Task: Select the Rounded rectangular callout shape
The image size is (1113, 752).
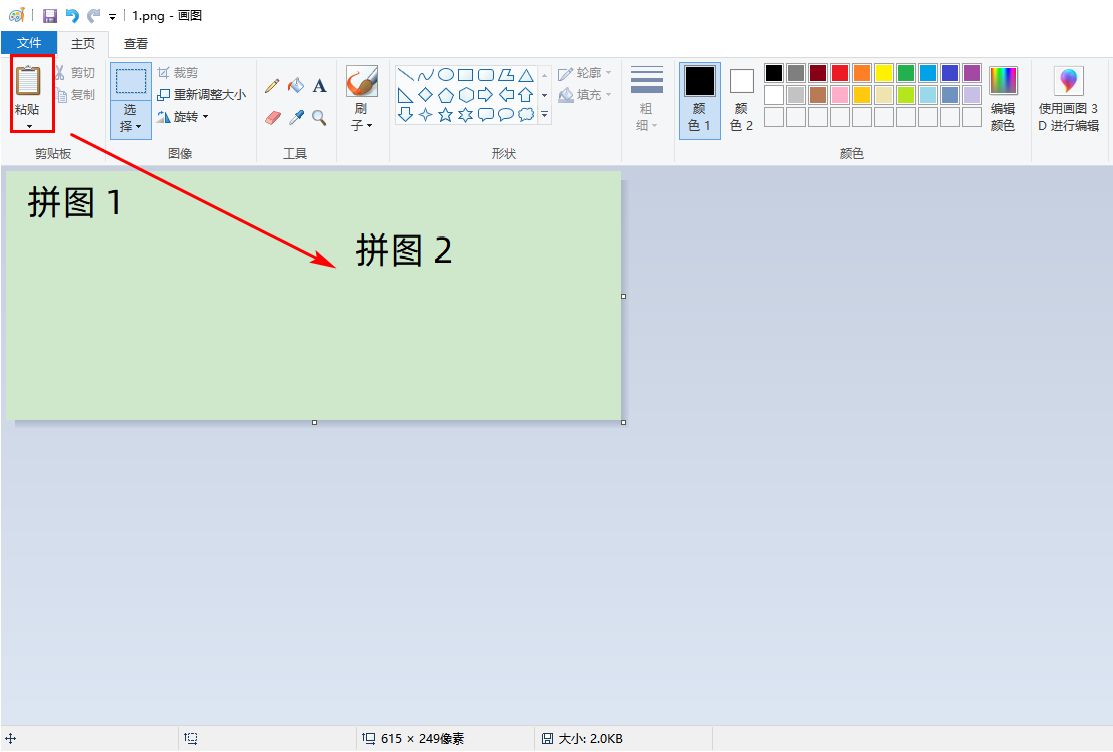Action: (x=486, y=114)
